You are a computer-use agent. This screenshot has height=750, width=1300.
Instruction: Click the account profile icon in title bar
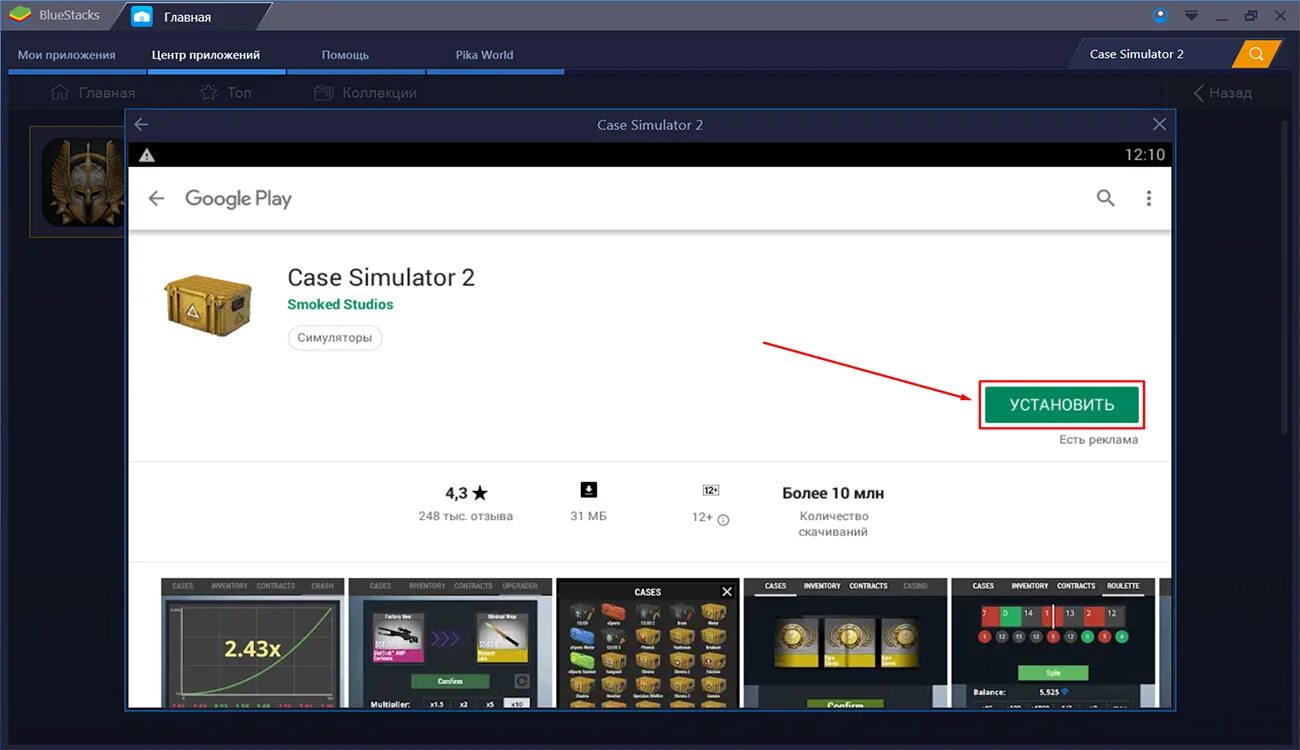pyautogui.click(x=1160, y=15)
